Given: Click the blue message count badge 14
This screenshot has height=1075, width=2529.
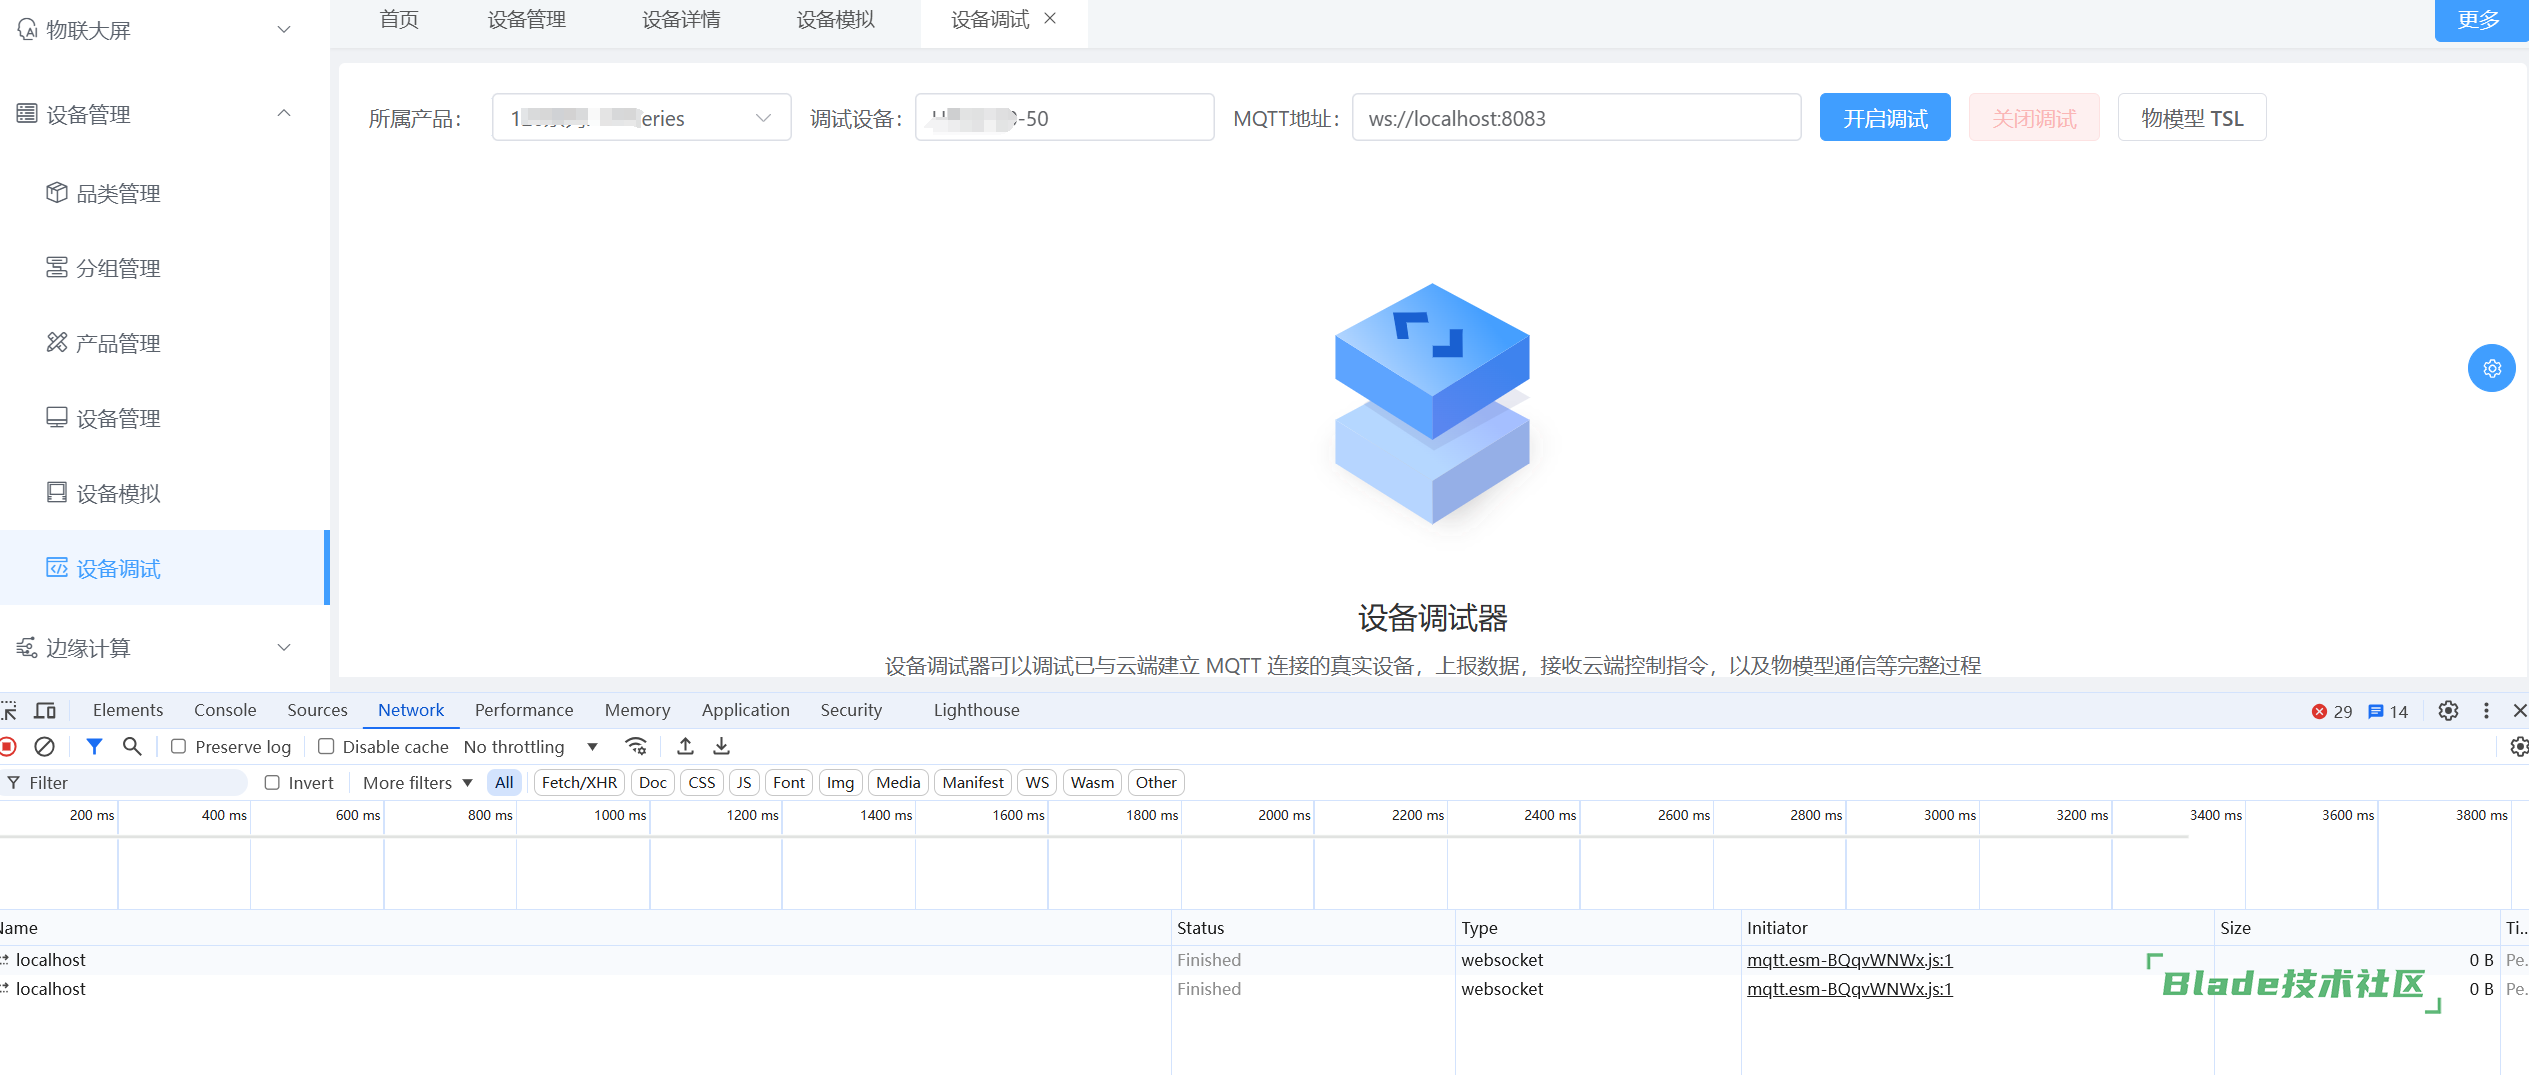Looking at the screenshot, I should [x=2388, y=711].
